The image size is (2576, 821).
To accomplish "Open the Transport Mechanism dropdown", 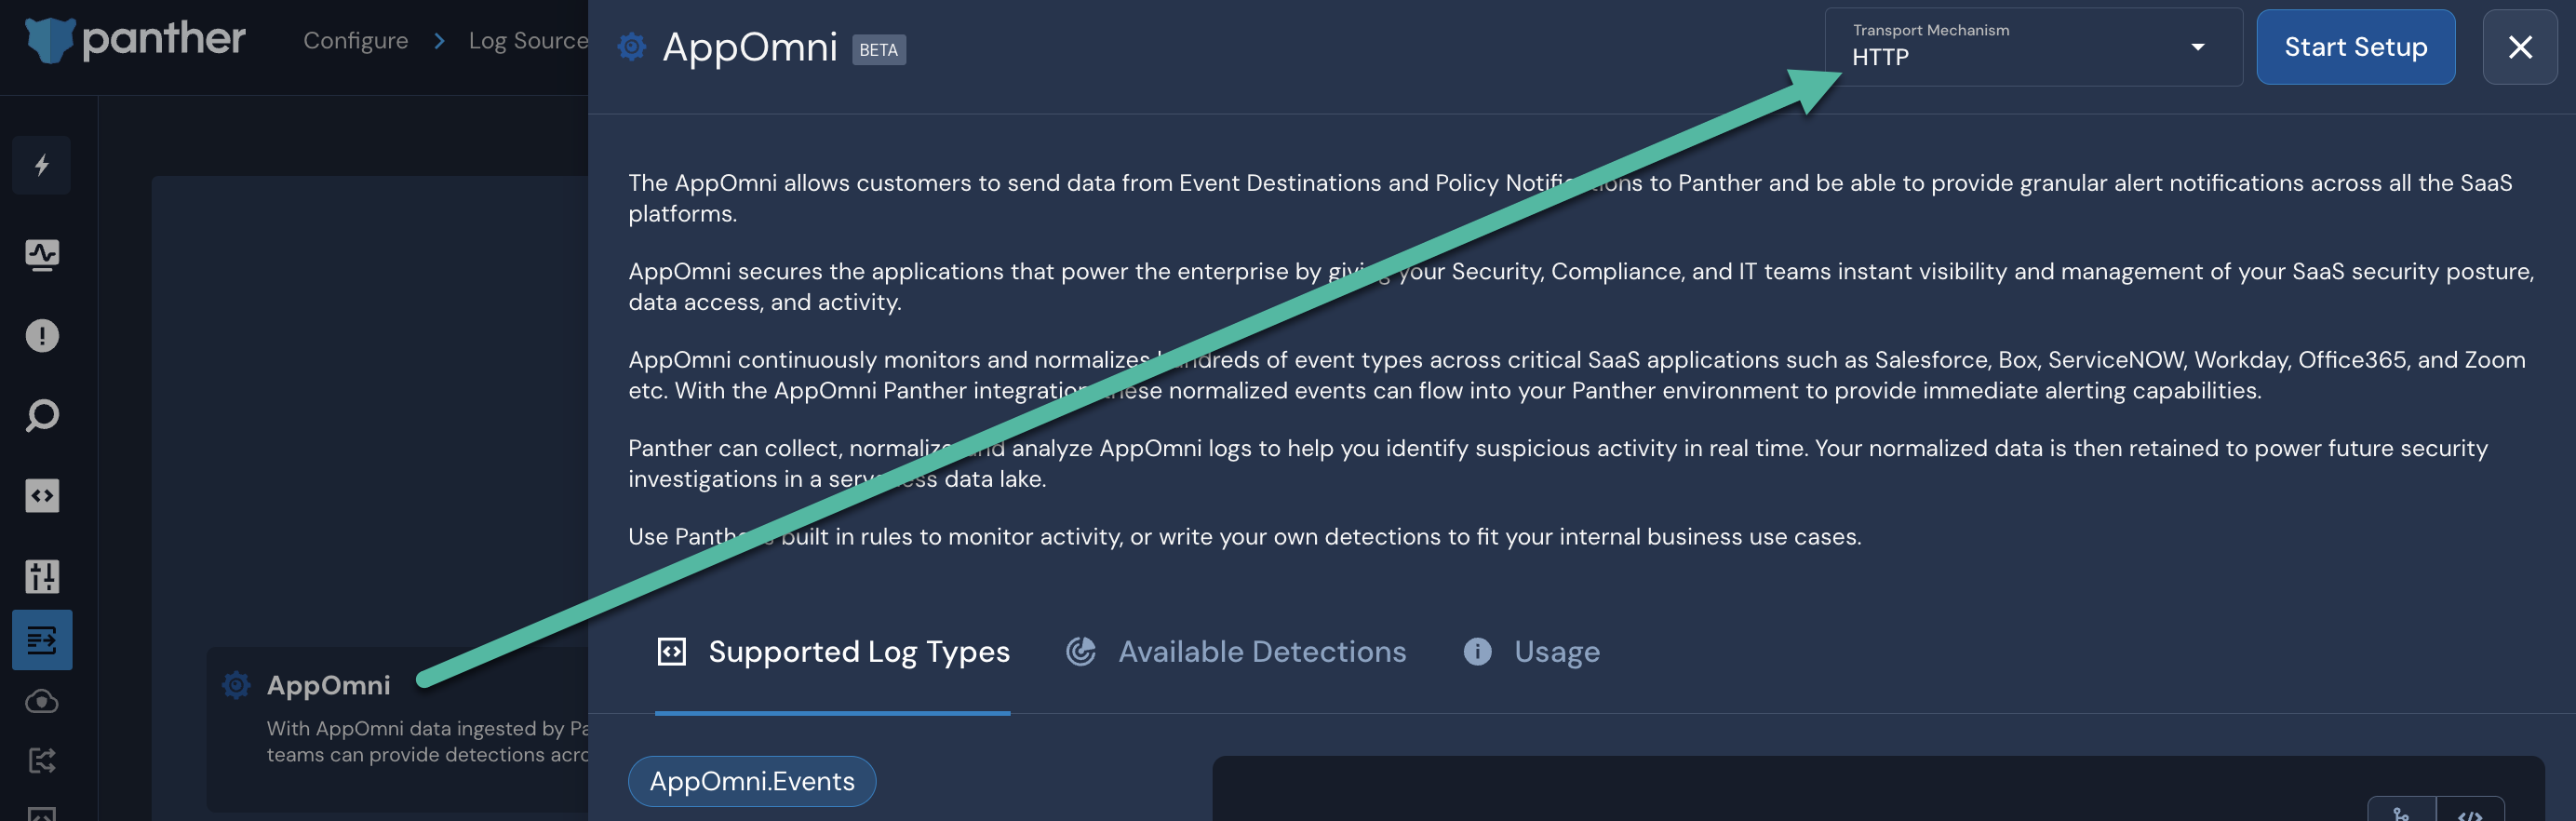I will [x=2032, y=47].
